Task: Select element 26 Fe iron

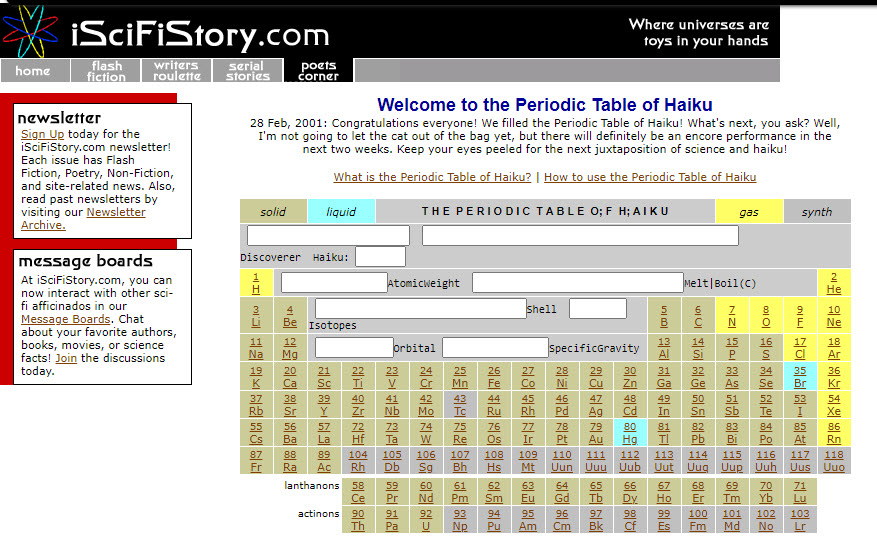Action: point(494,377)
